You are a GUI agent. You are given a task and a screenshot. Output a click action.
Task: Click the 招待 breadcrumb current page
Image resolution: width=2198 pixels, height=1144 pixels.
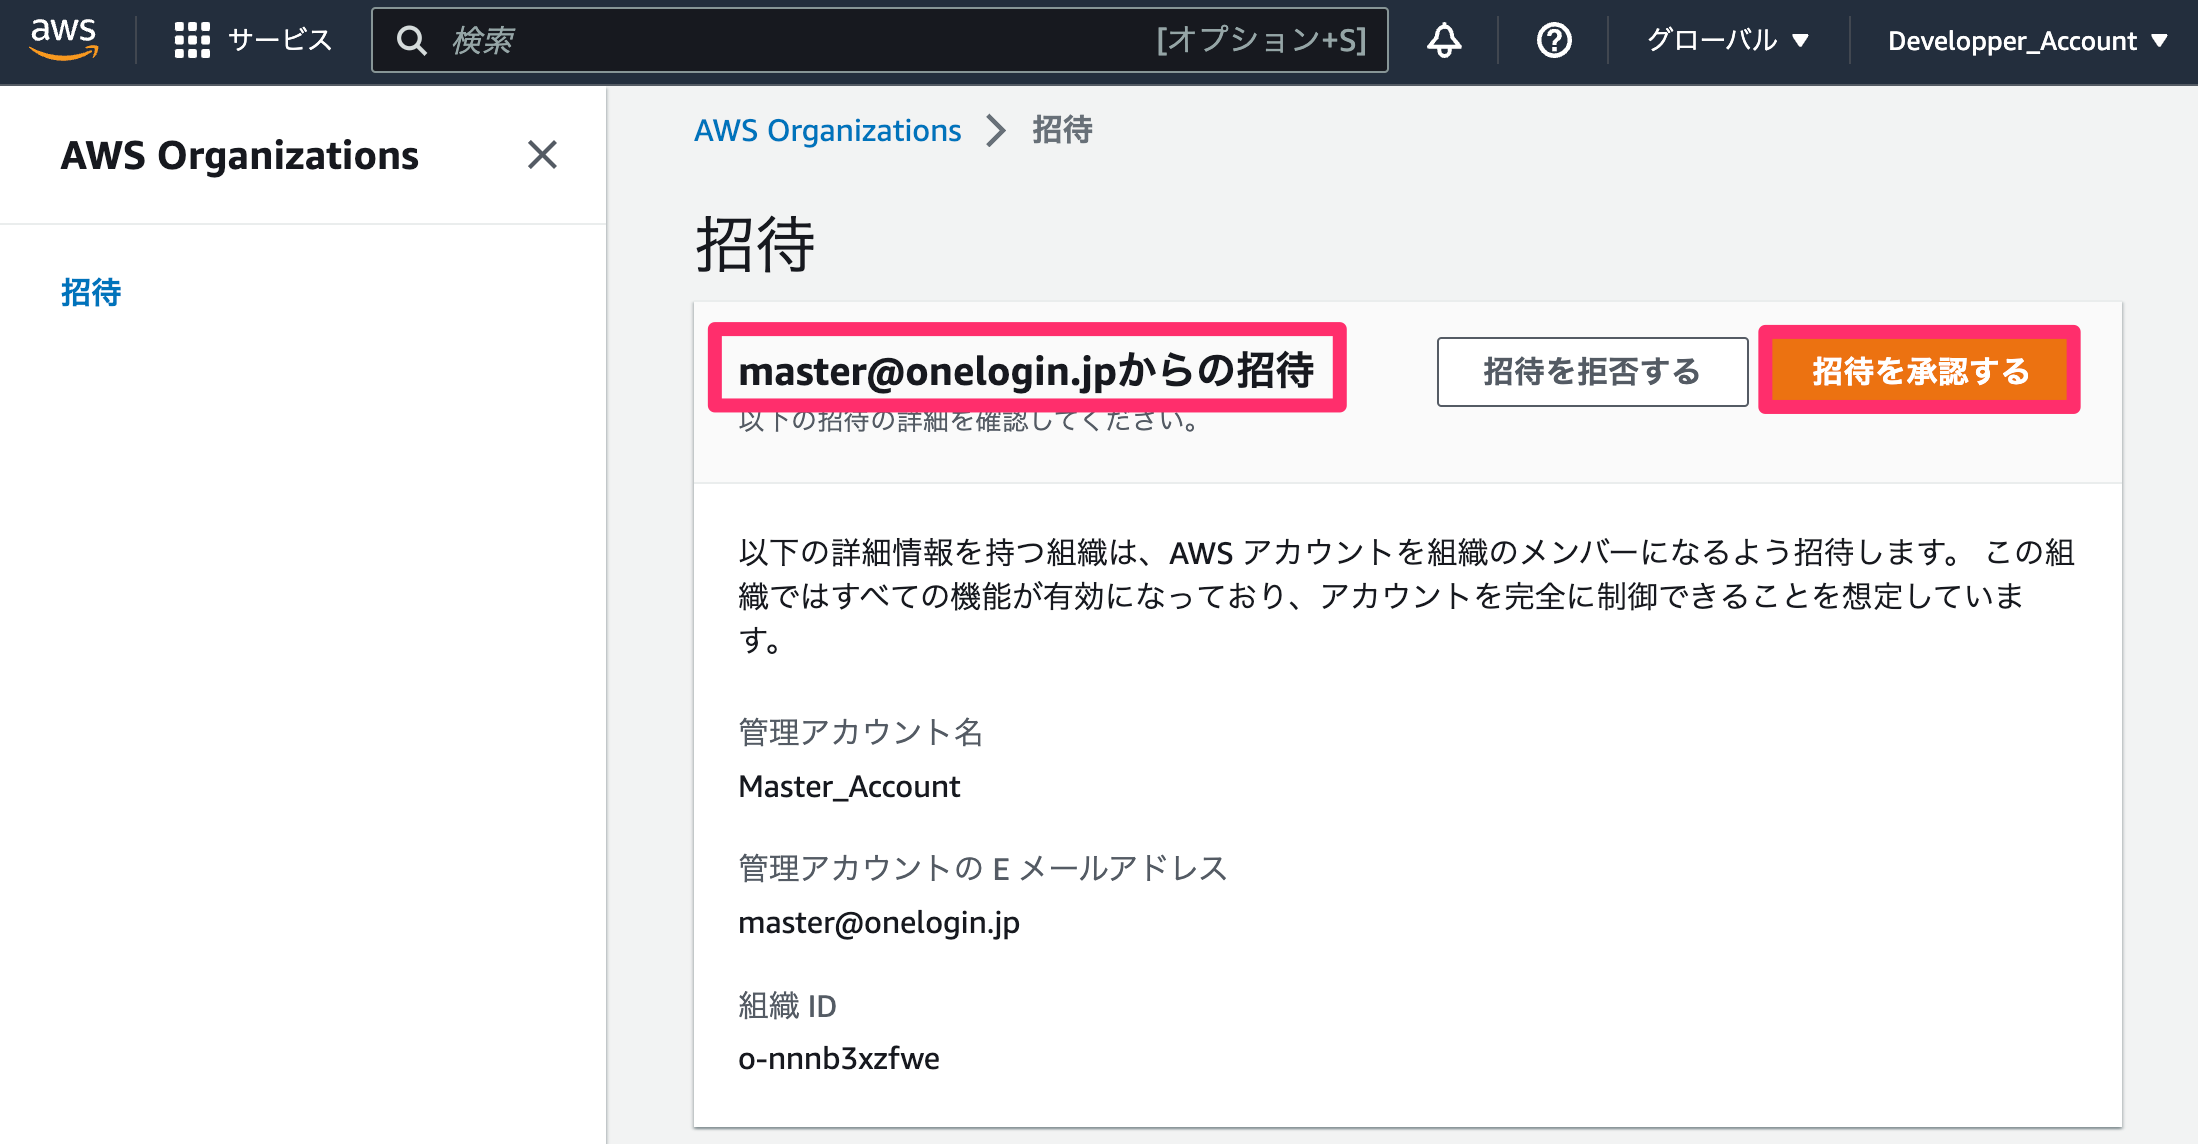pyautogui.click(x=1062, y=130)
